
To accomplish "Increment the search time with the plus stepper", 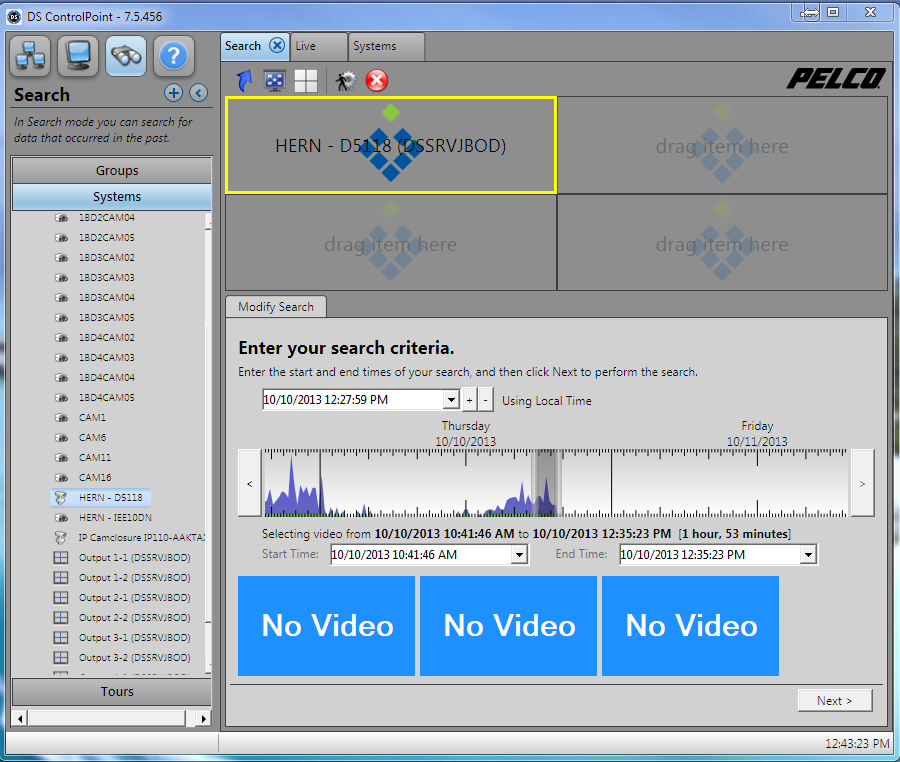I will click(x=468, y=399).
